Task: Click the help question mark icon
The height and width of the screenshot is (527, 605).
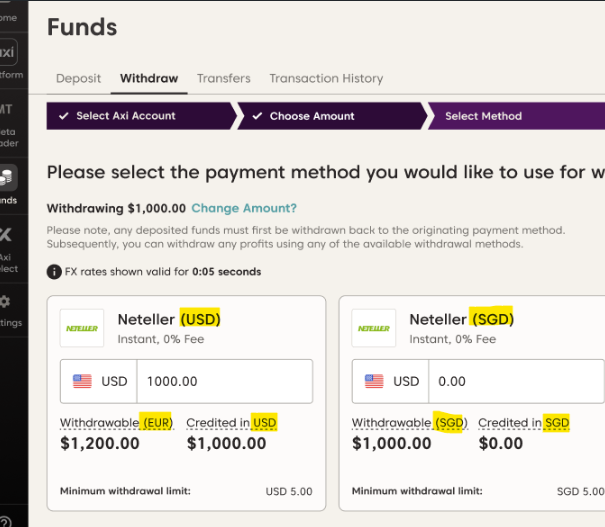Action: [5, 520]
